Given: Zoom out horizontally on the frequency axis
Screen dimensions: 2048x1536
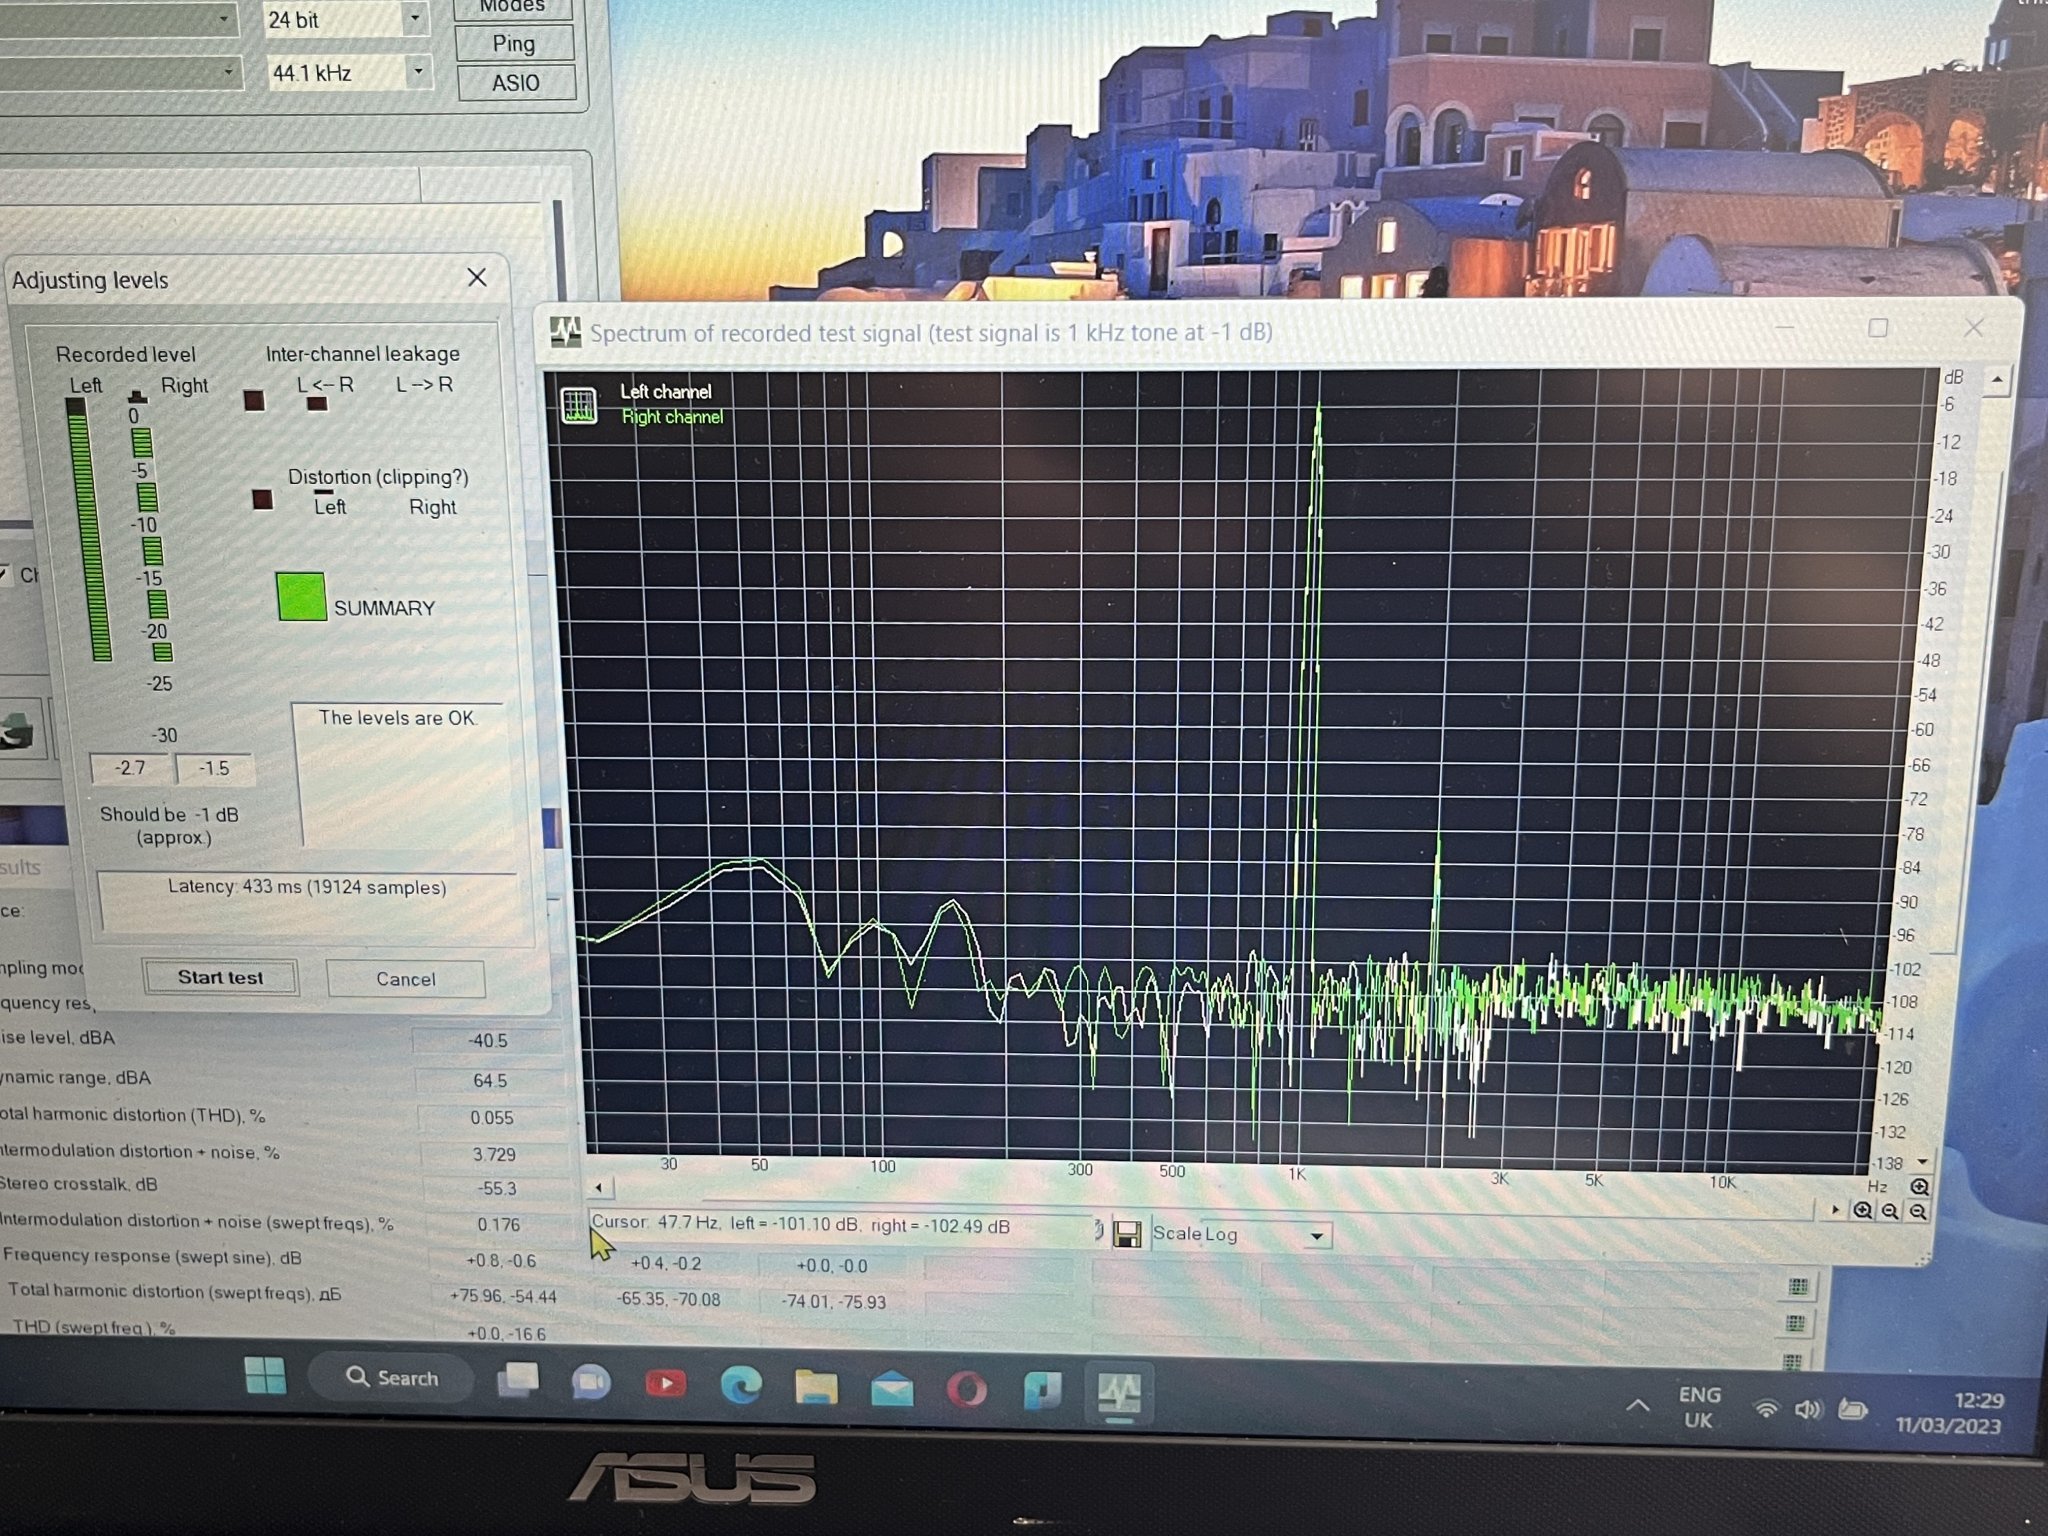Looking at the screenshot, I should coord(1890,1211).
